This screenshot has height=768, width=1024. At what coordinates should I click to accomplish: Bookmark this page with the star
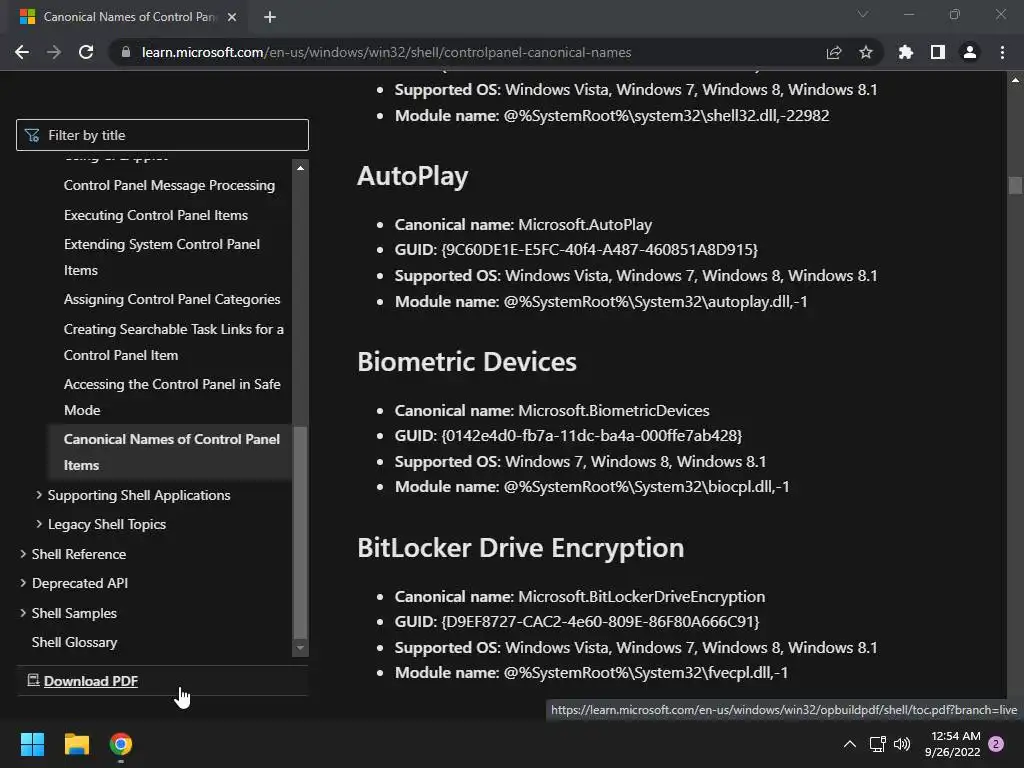tap(866, 52)
